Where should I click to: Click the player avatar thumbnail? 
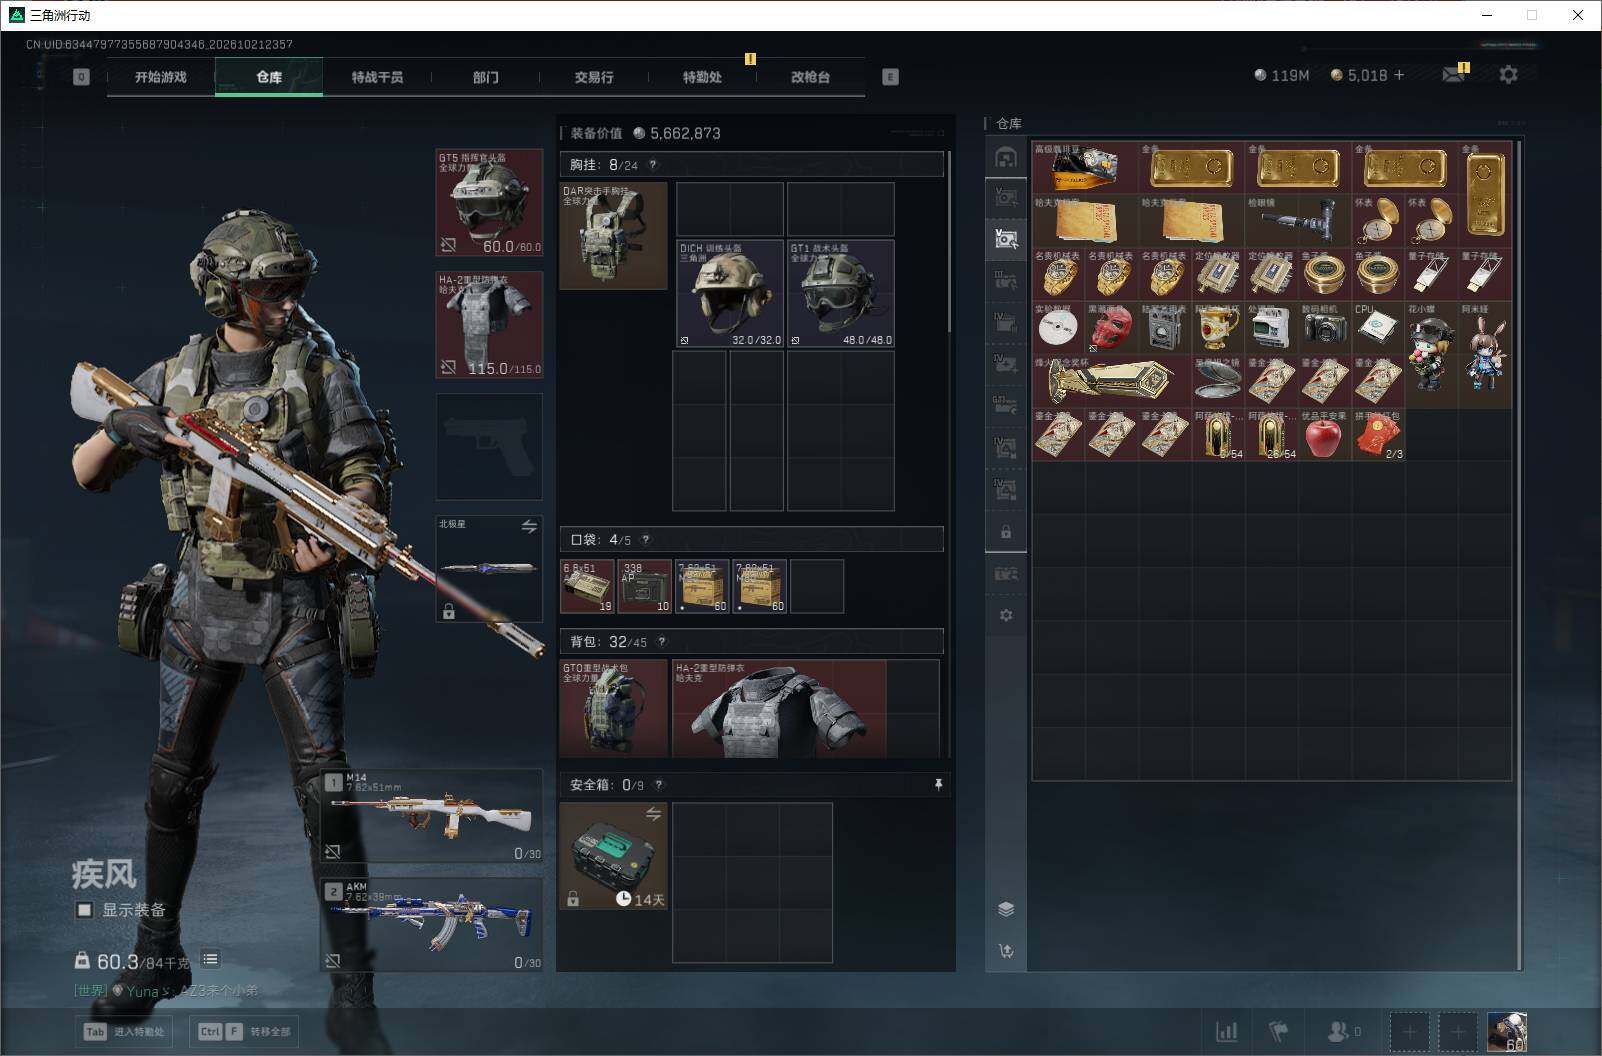pyautogui.click(x=1507, y=1031)
